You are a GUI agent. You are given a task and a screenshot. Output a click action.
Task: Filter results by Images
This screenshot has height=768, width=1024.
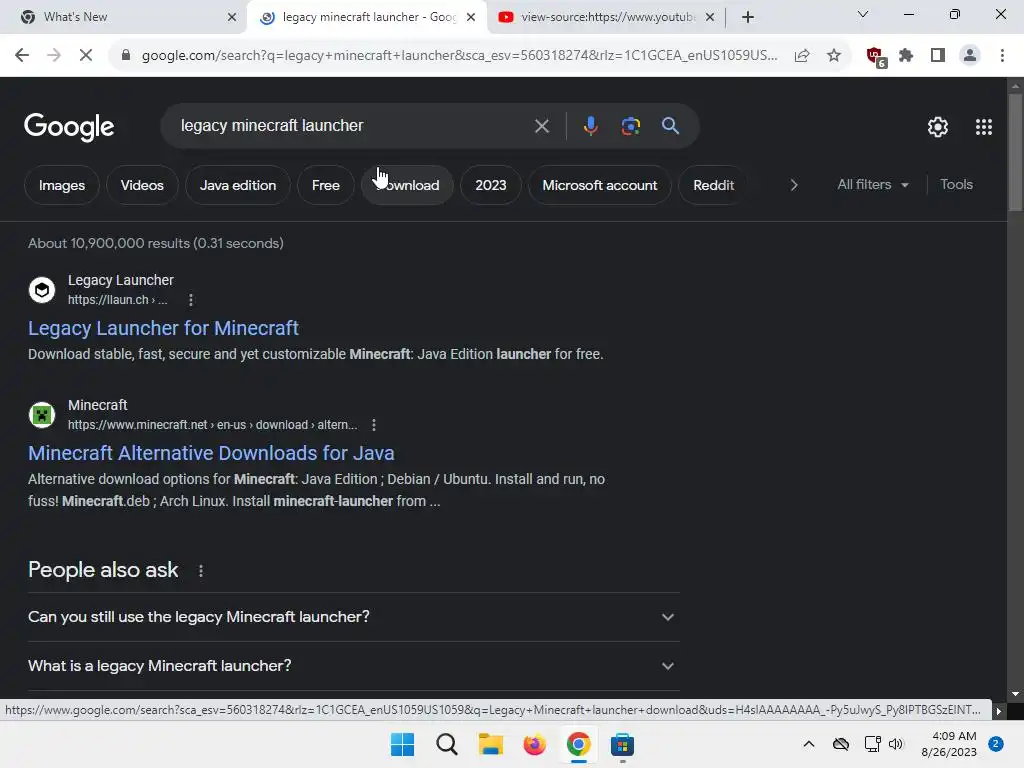coord(62,185)
